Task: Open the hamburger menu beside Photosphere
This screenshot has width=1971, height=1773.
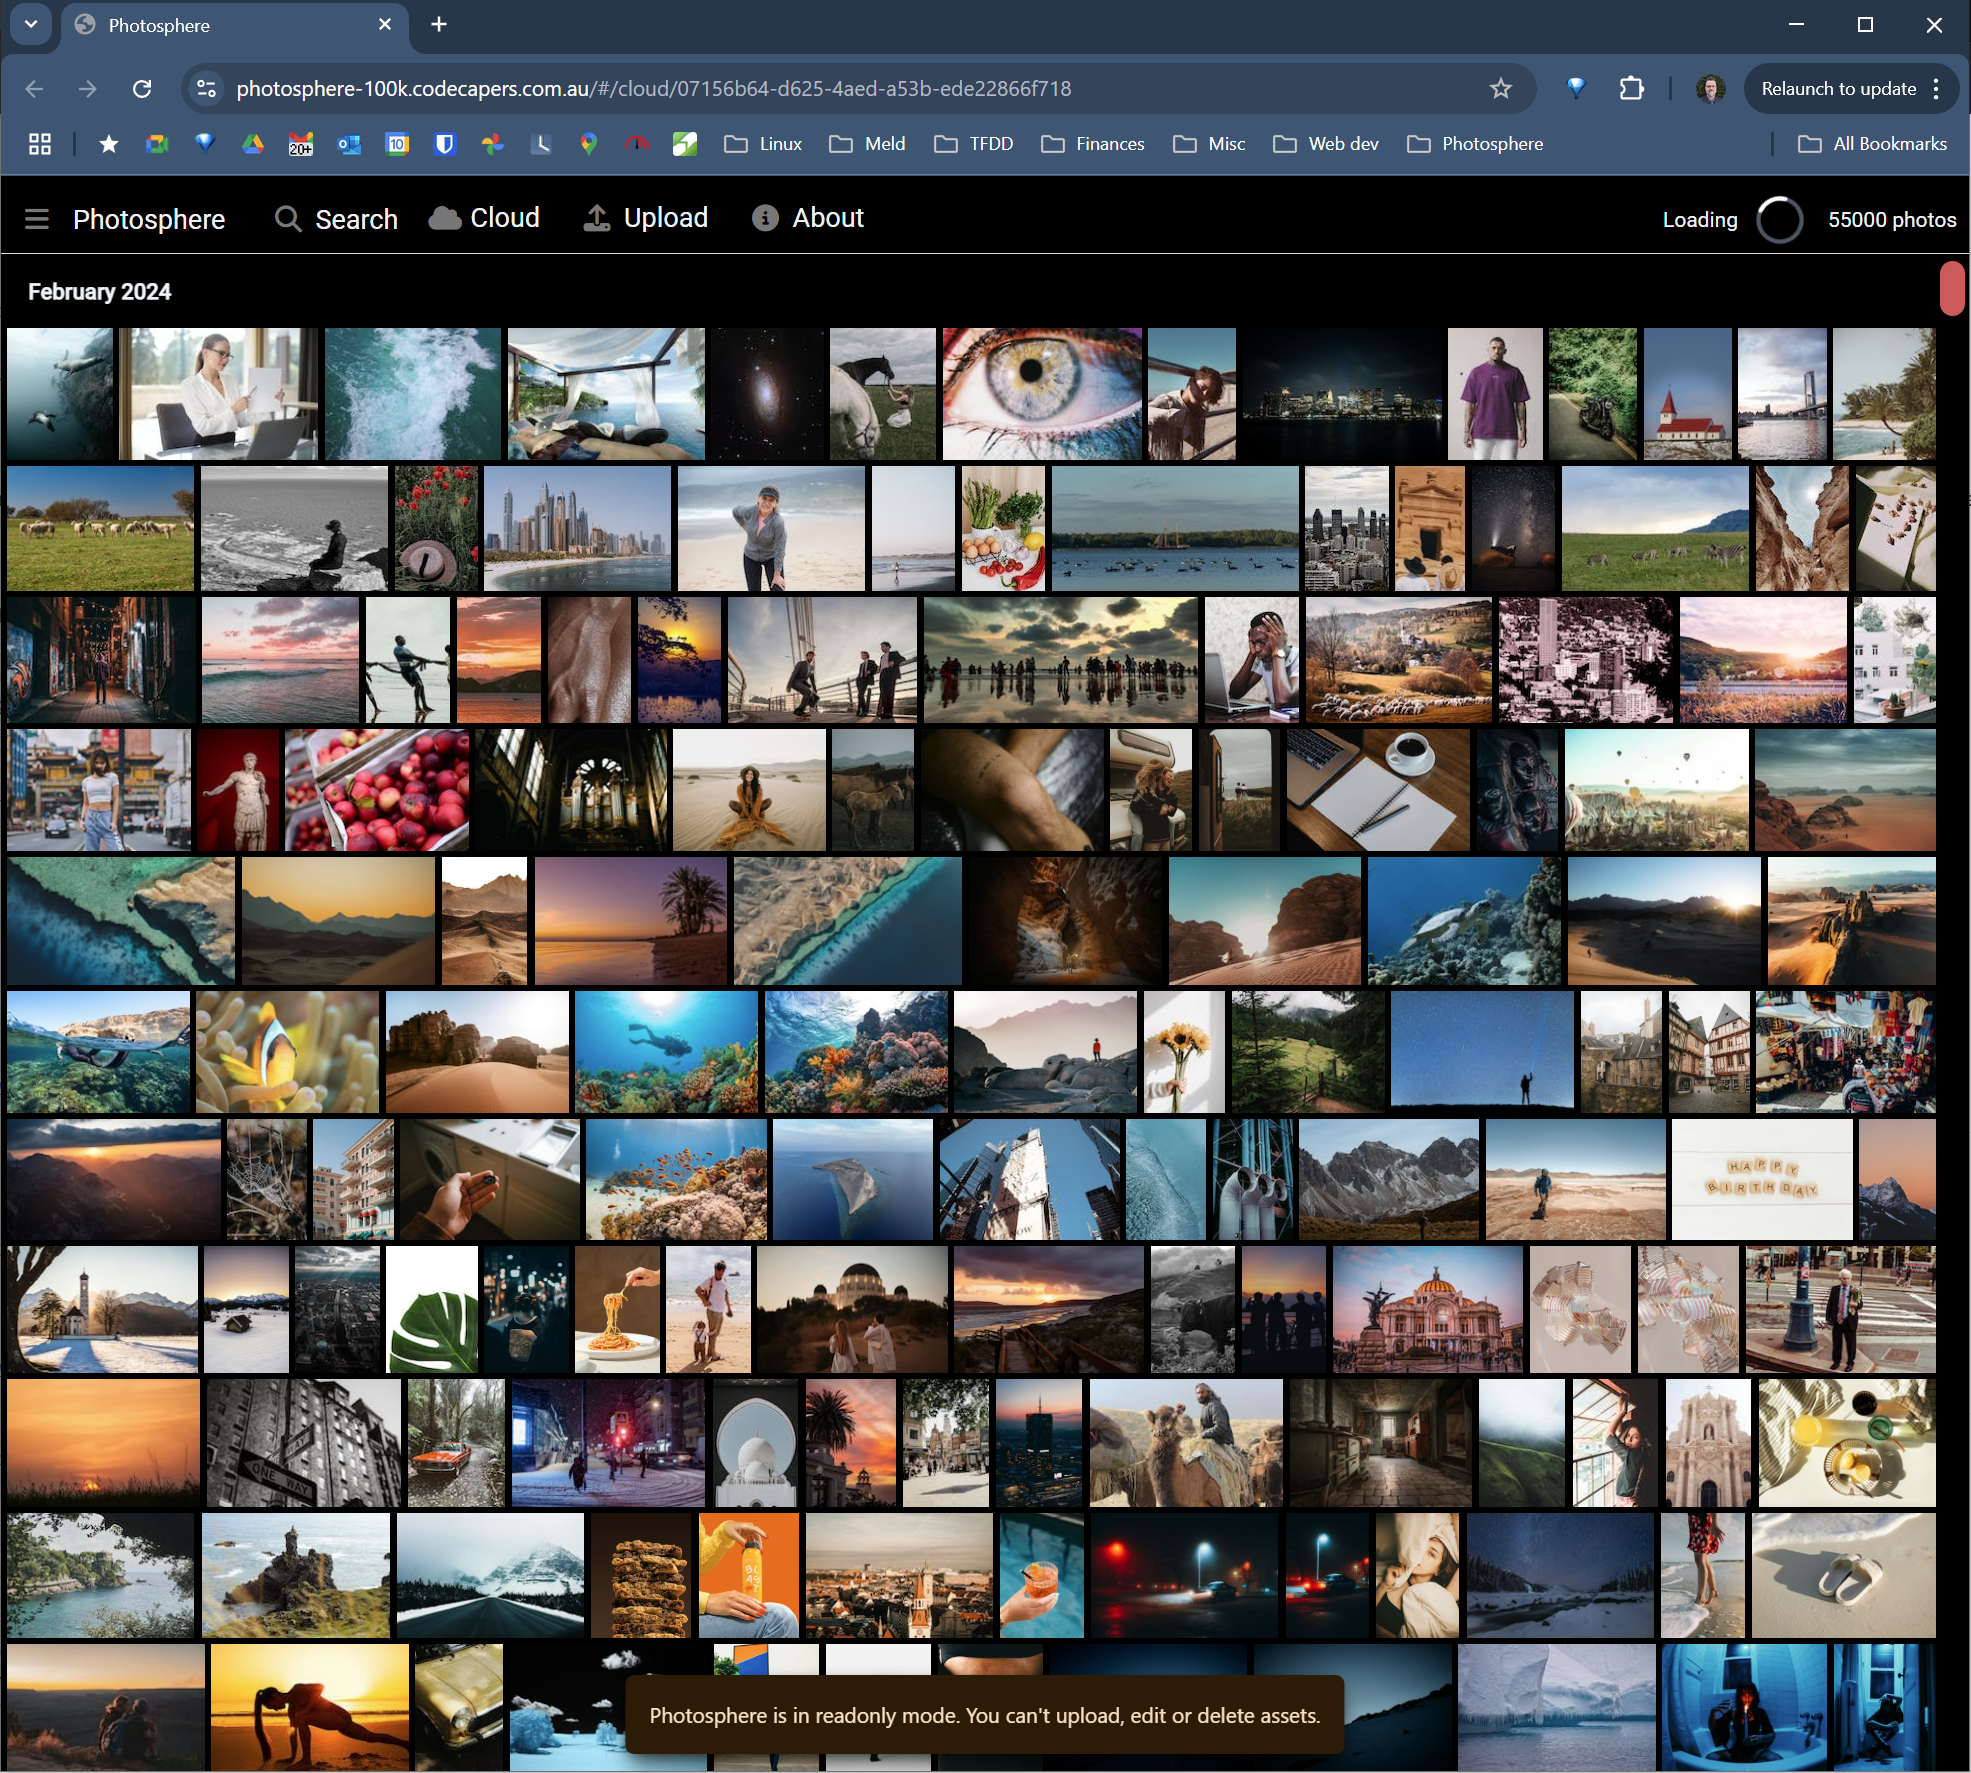Action: click(x=37, y=219)
